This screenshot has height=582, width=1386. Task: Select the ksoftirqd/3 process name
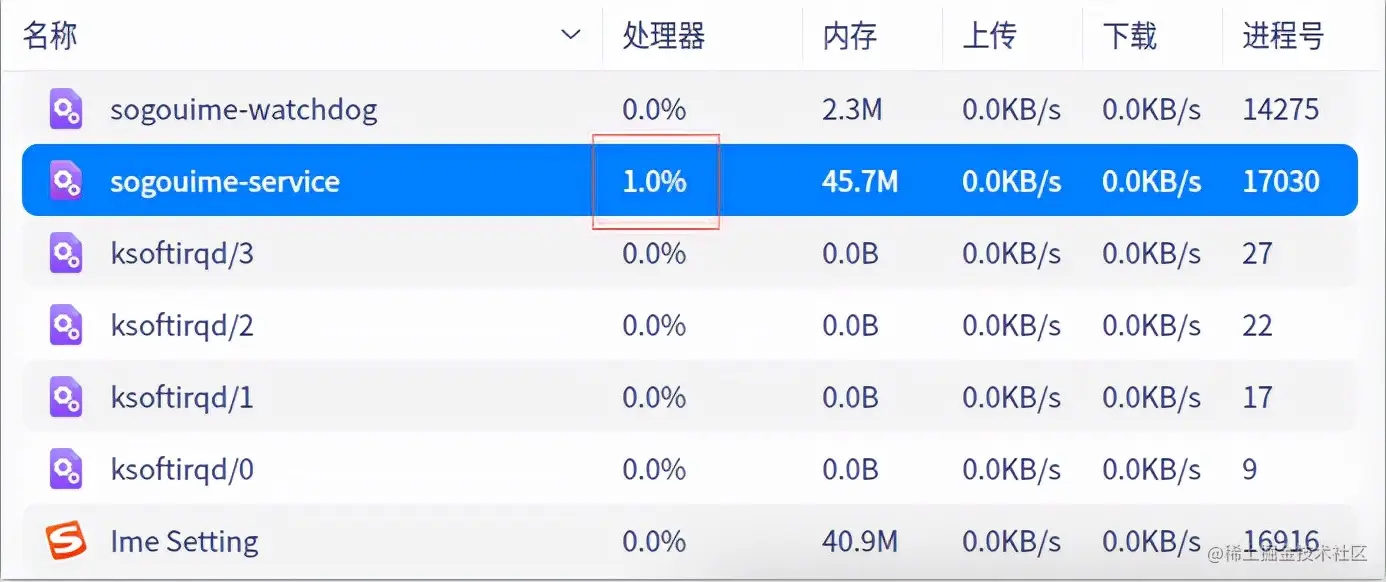(182, 254)
